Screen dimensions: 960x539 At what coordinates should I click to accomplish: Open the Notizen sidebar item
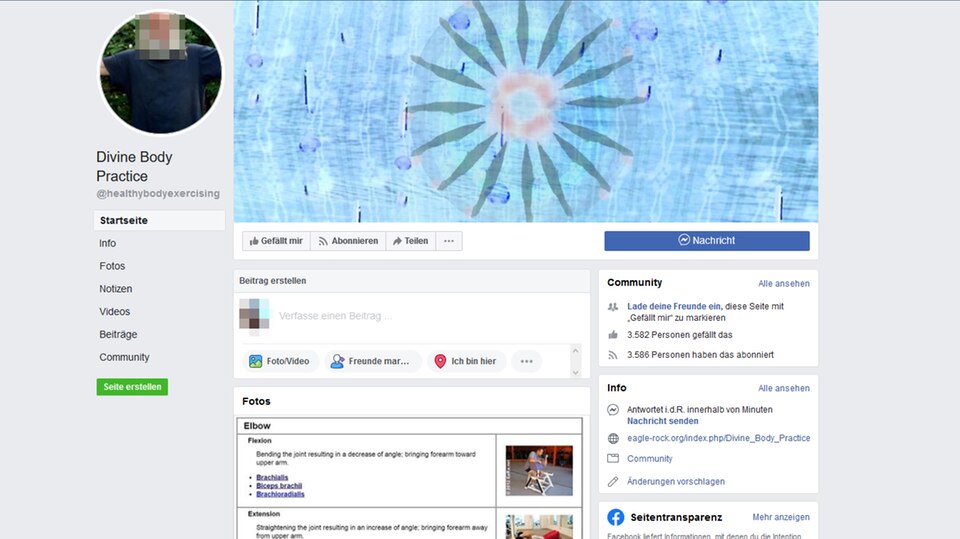click(x=116, y=288)
